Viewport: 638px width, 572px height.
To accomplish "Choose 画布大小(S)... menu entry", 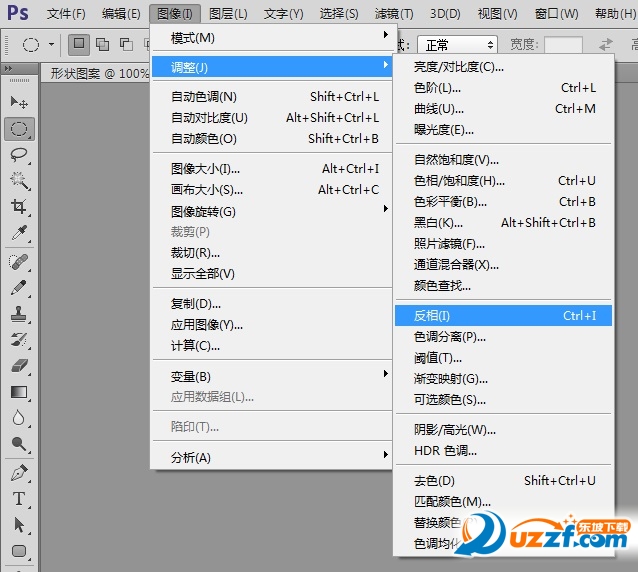I will coord(272,190).
